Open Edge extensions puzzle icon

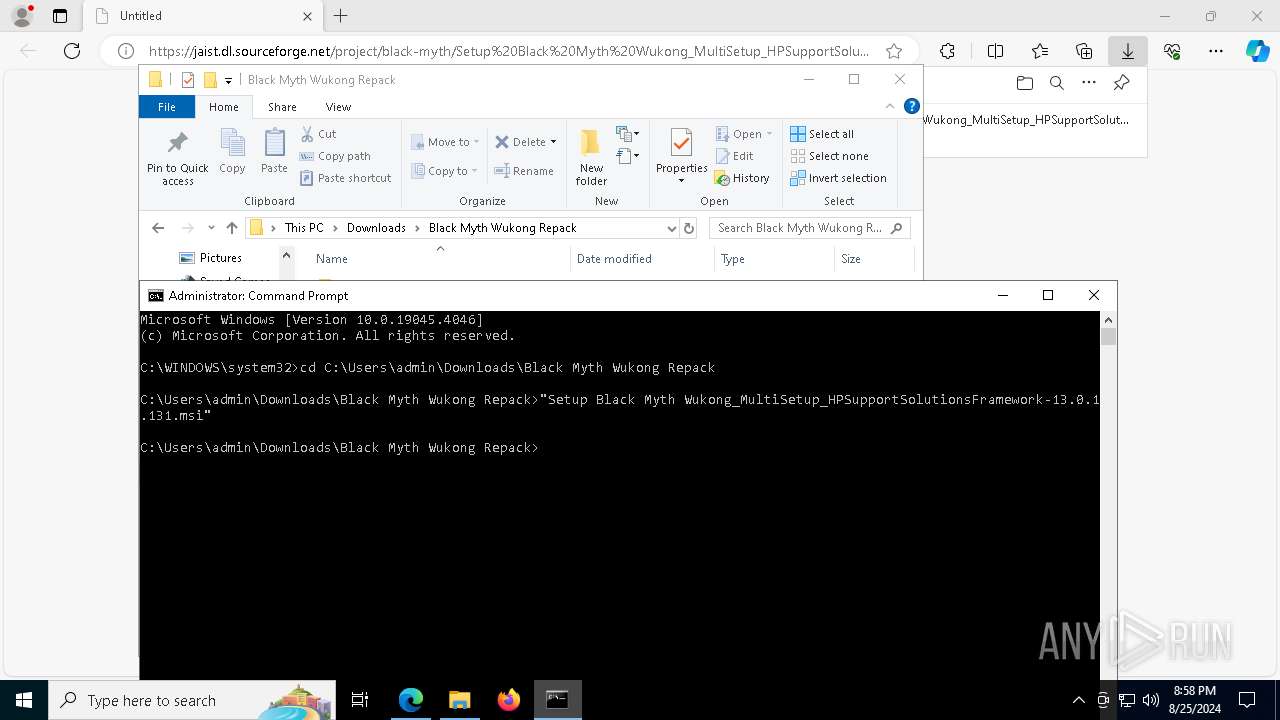tap(947, 51)
